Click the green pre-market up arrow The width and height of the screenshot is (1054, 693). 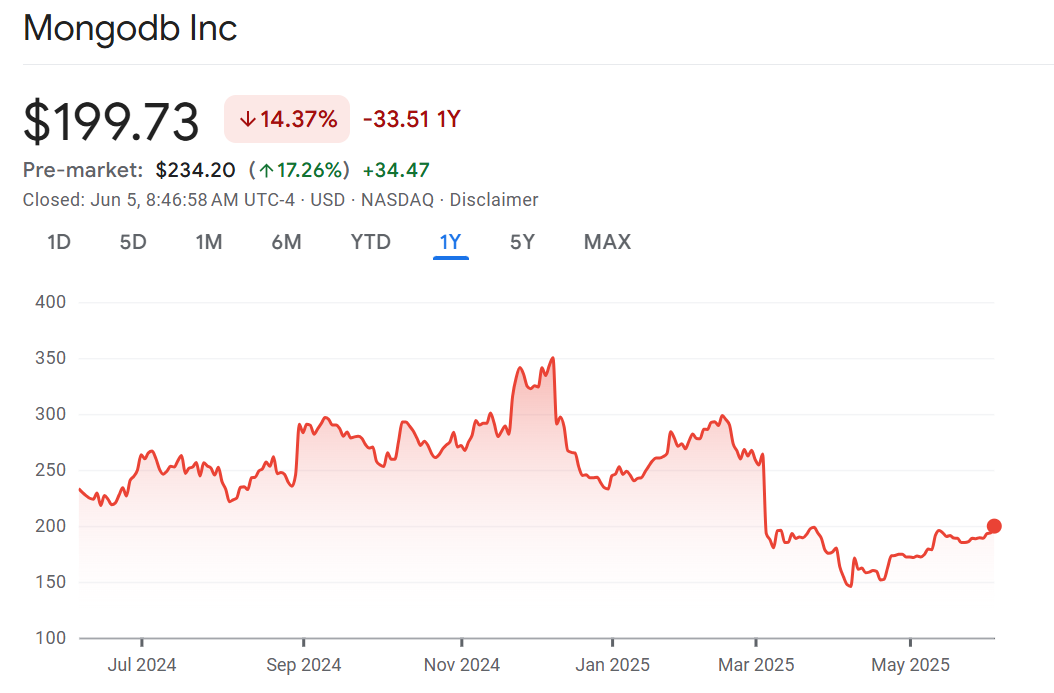point(266,170)
